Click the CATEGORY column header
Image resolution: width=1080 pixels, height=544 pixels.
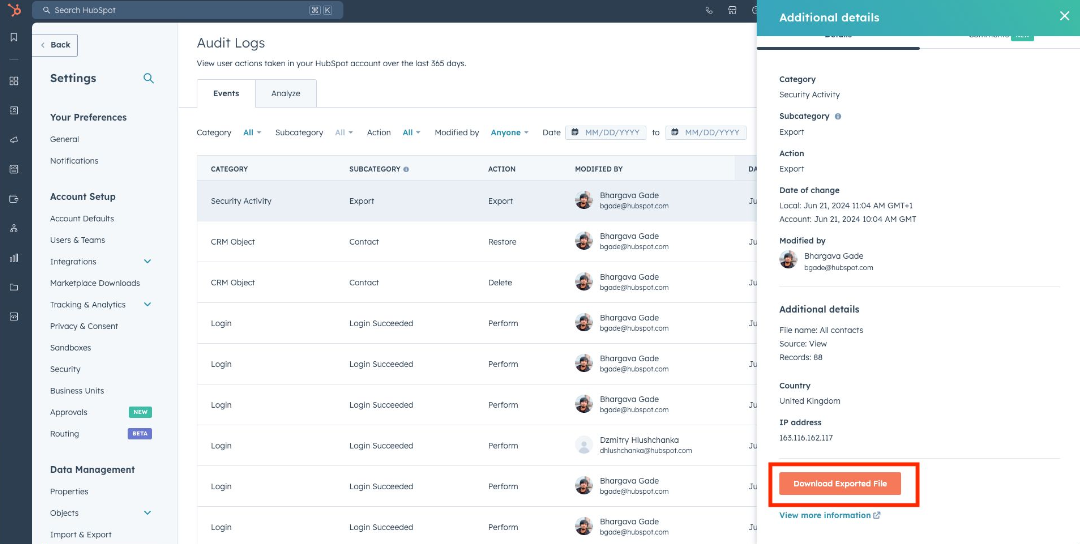point(229,169)
